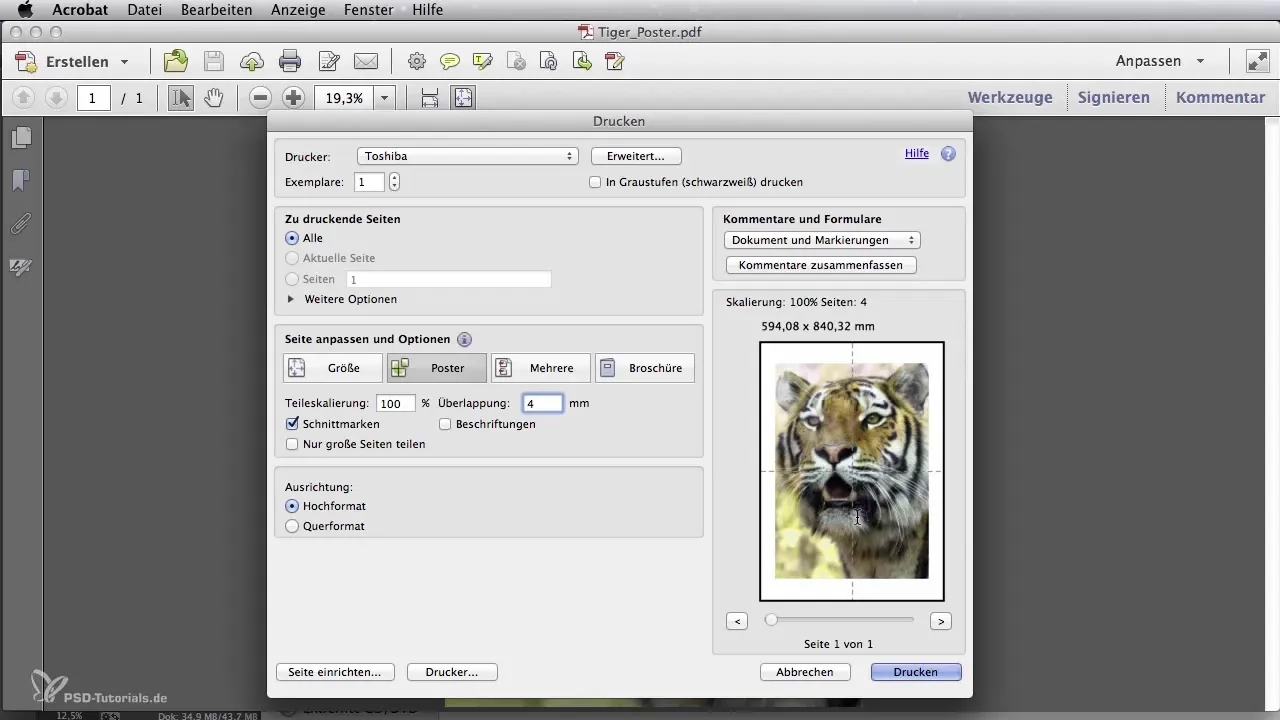Click the yellow sticky note comment icon
This screenshot has height=720, width=1280.
point(450,62)
